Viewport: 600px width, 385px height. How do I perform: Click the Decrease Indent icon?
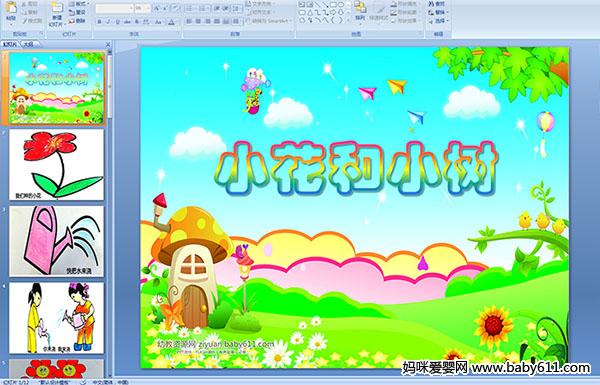point(217,8)
